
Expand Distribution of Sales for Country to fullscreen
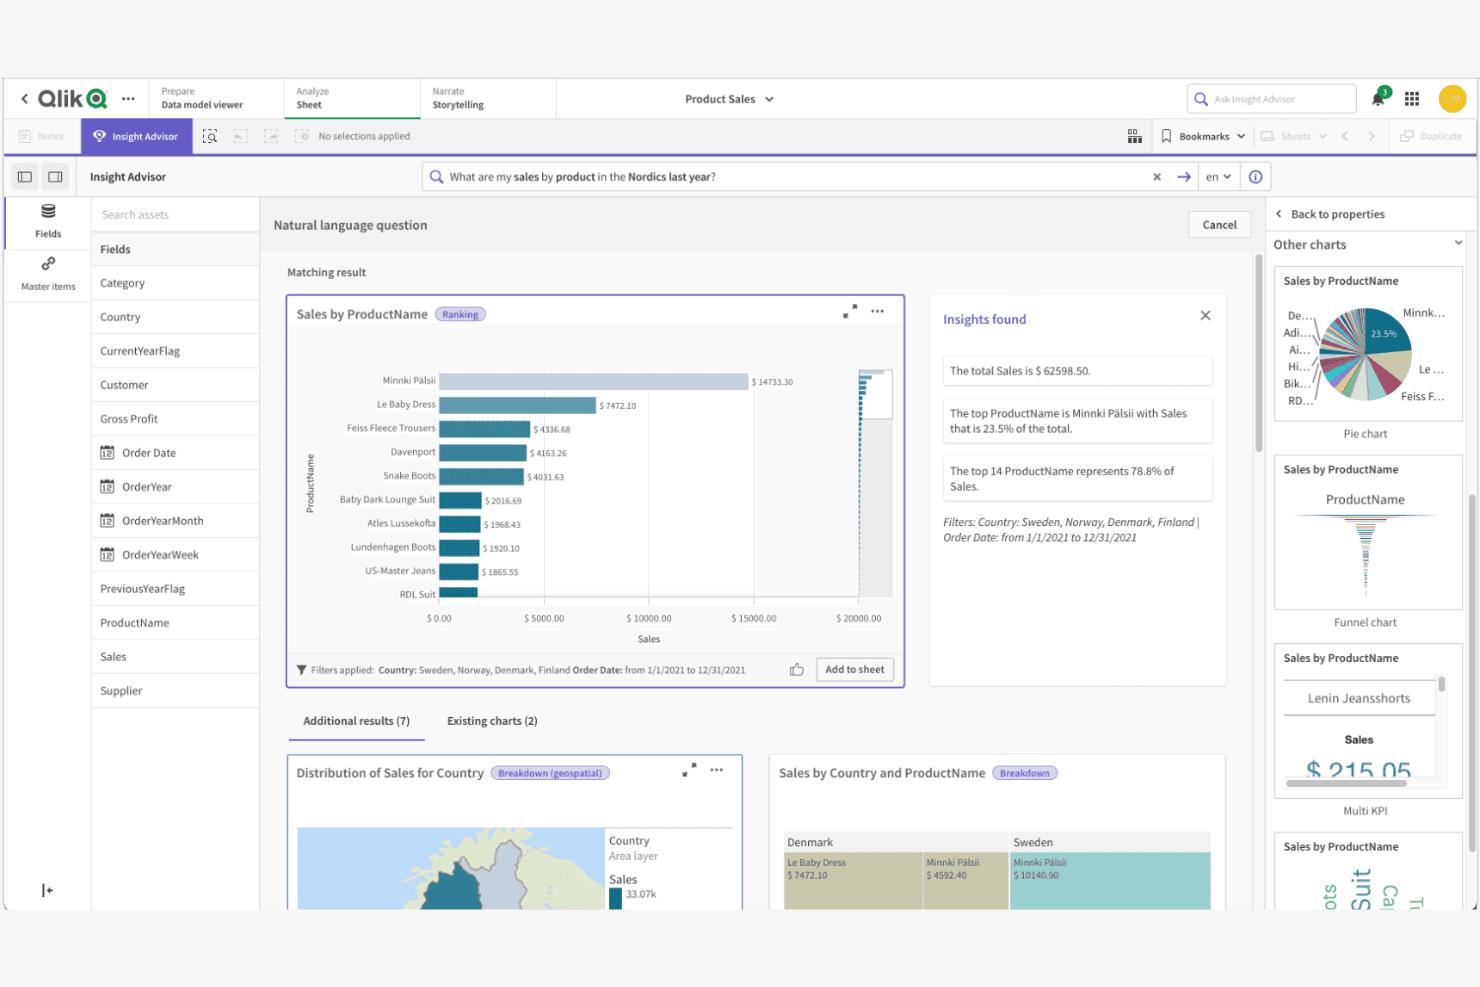689,770
